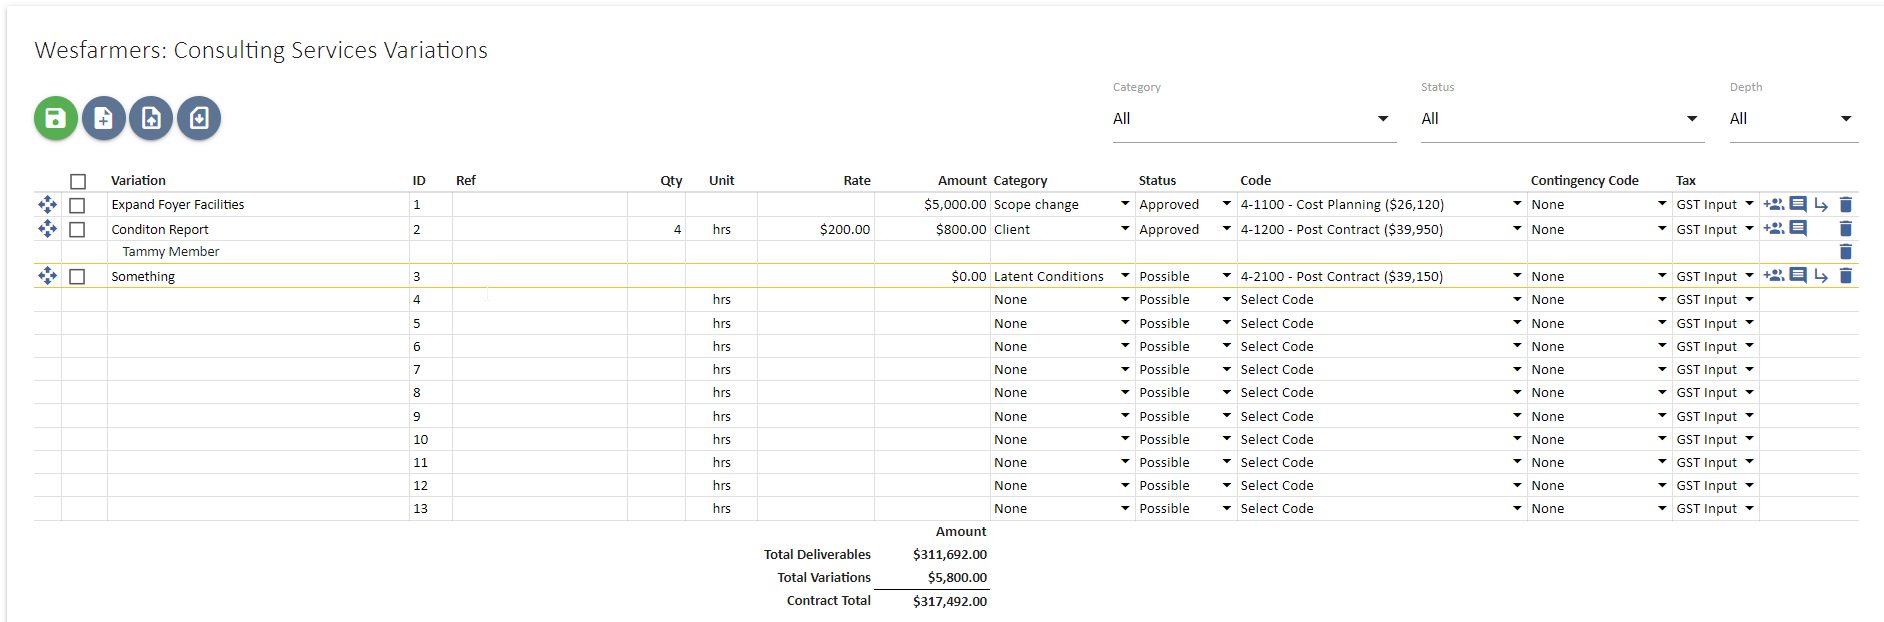Click the file upload icon button
The image size is (1884, 622).
click(151, 118)
